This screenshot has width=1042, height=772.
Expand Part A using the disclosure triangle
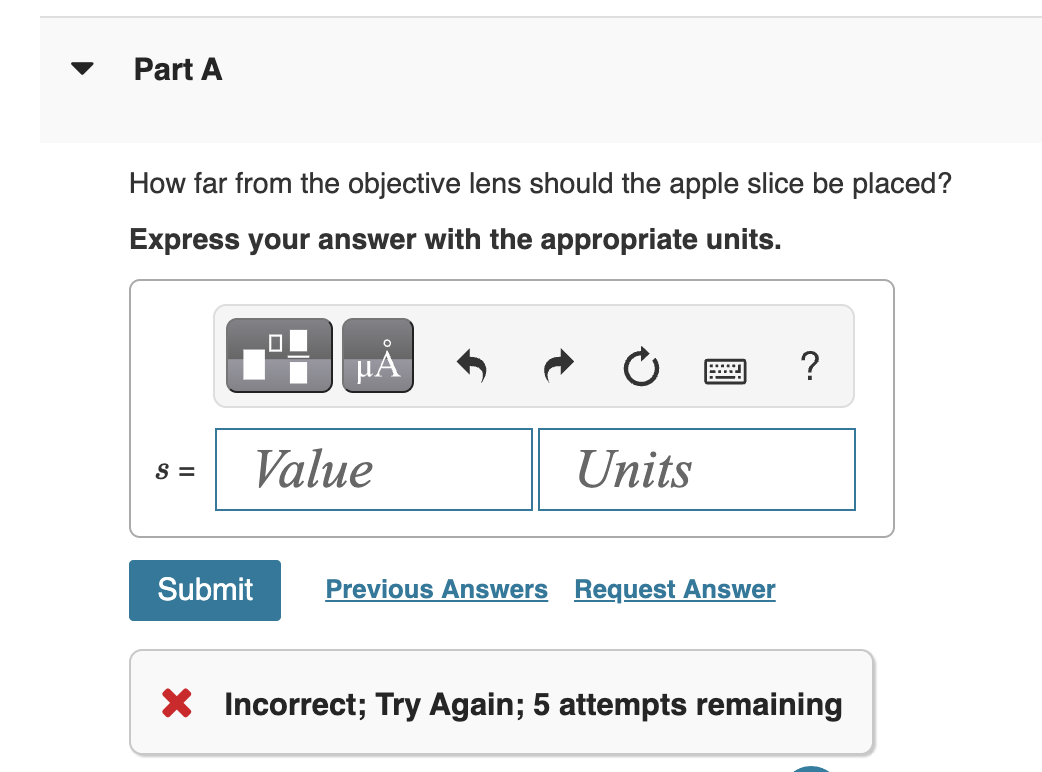coord(81,67)
